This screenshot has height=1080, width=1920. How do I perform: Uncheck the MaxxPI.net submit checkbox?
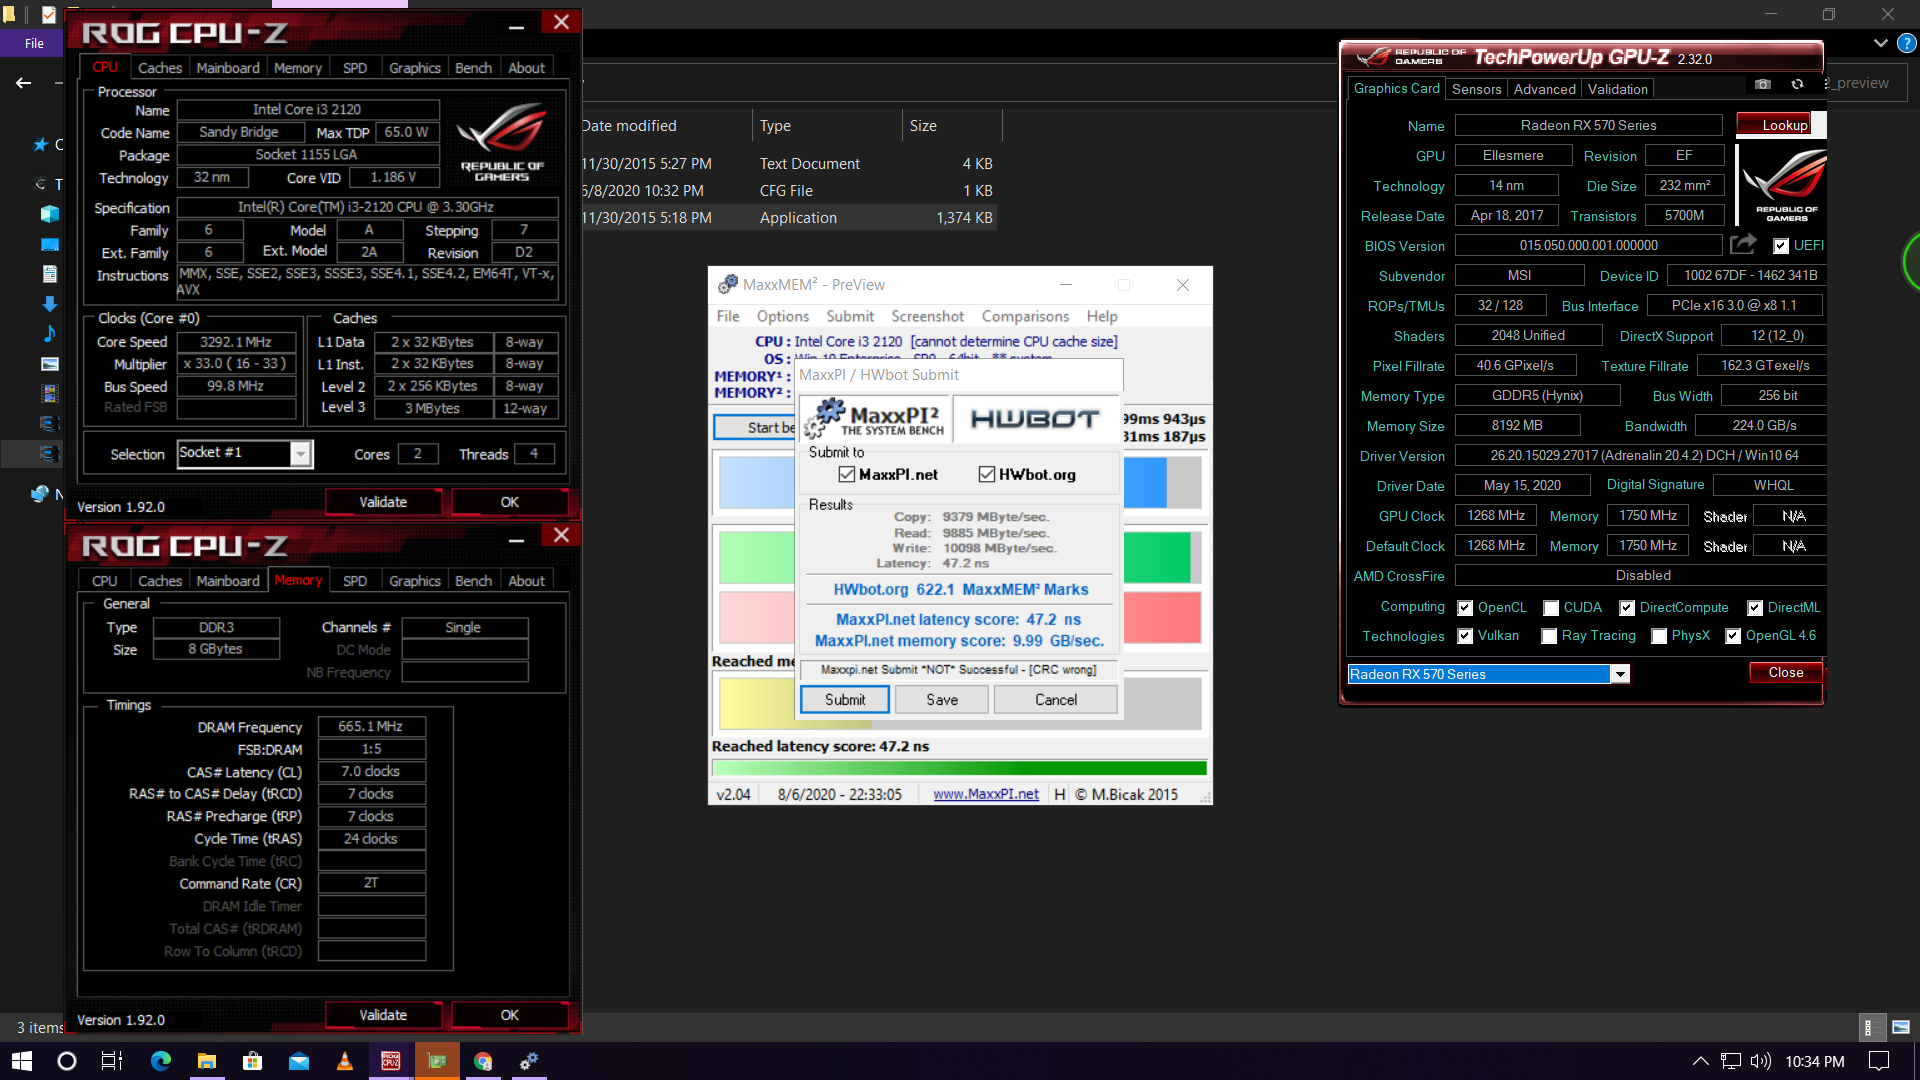[847, 474]
